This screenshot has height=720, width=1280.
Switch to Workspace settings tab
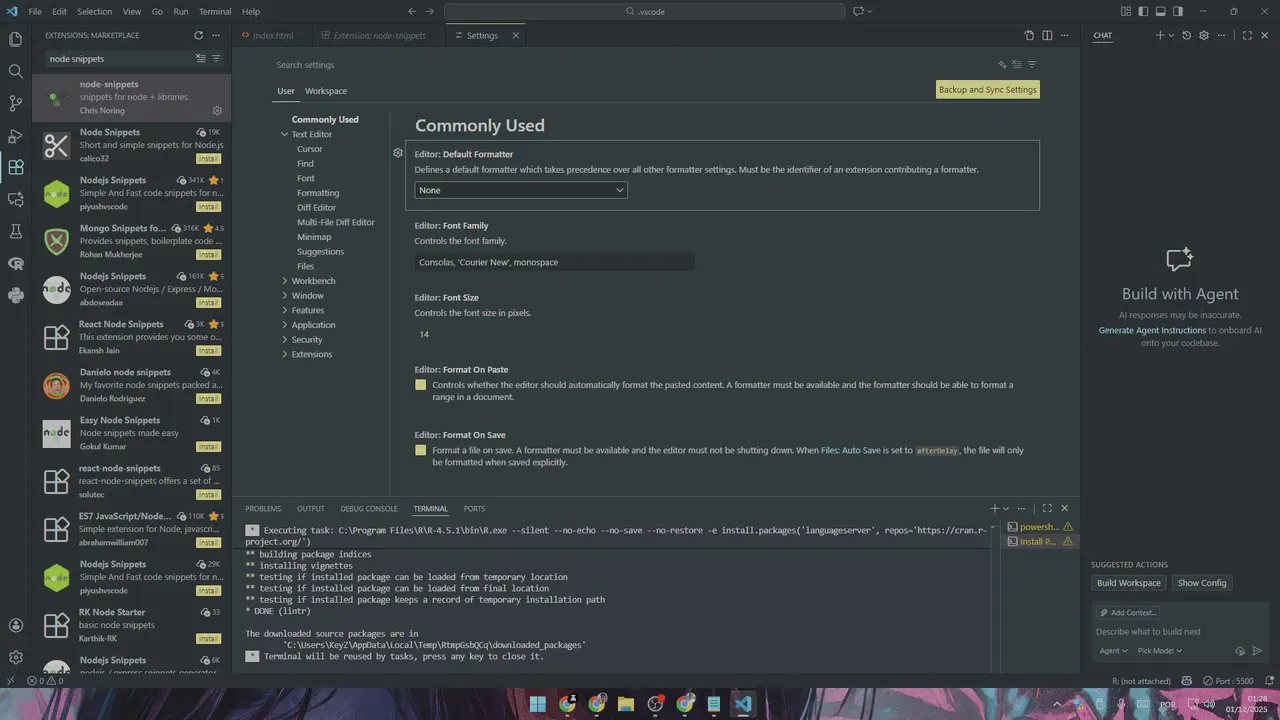coord(326,91)
